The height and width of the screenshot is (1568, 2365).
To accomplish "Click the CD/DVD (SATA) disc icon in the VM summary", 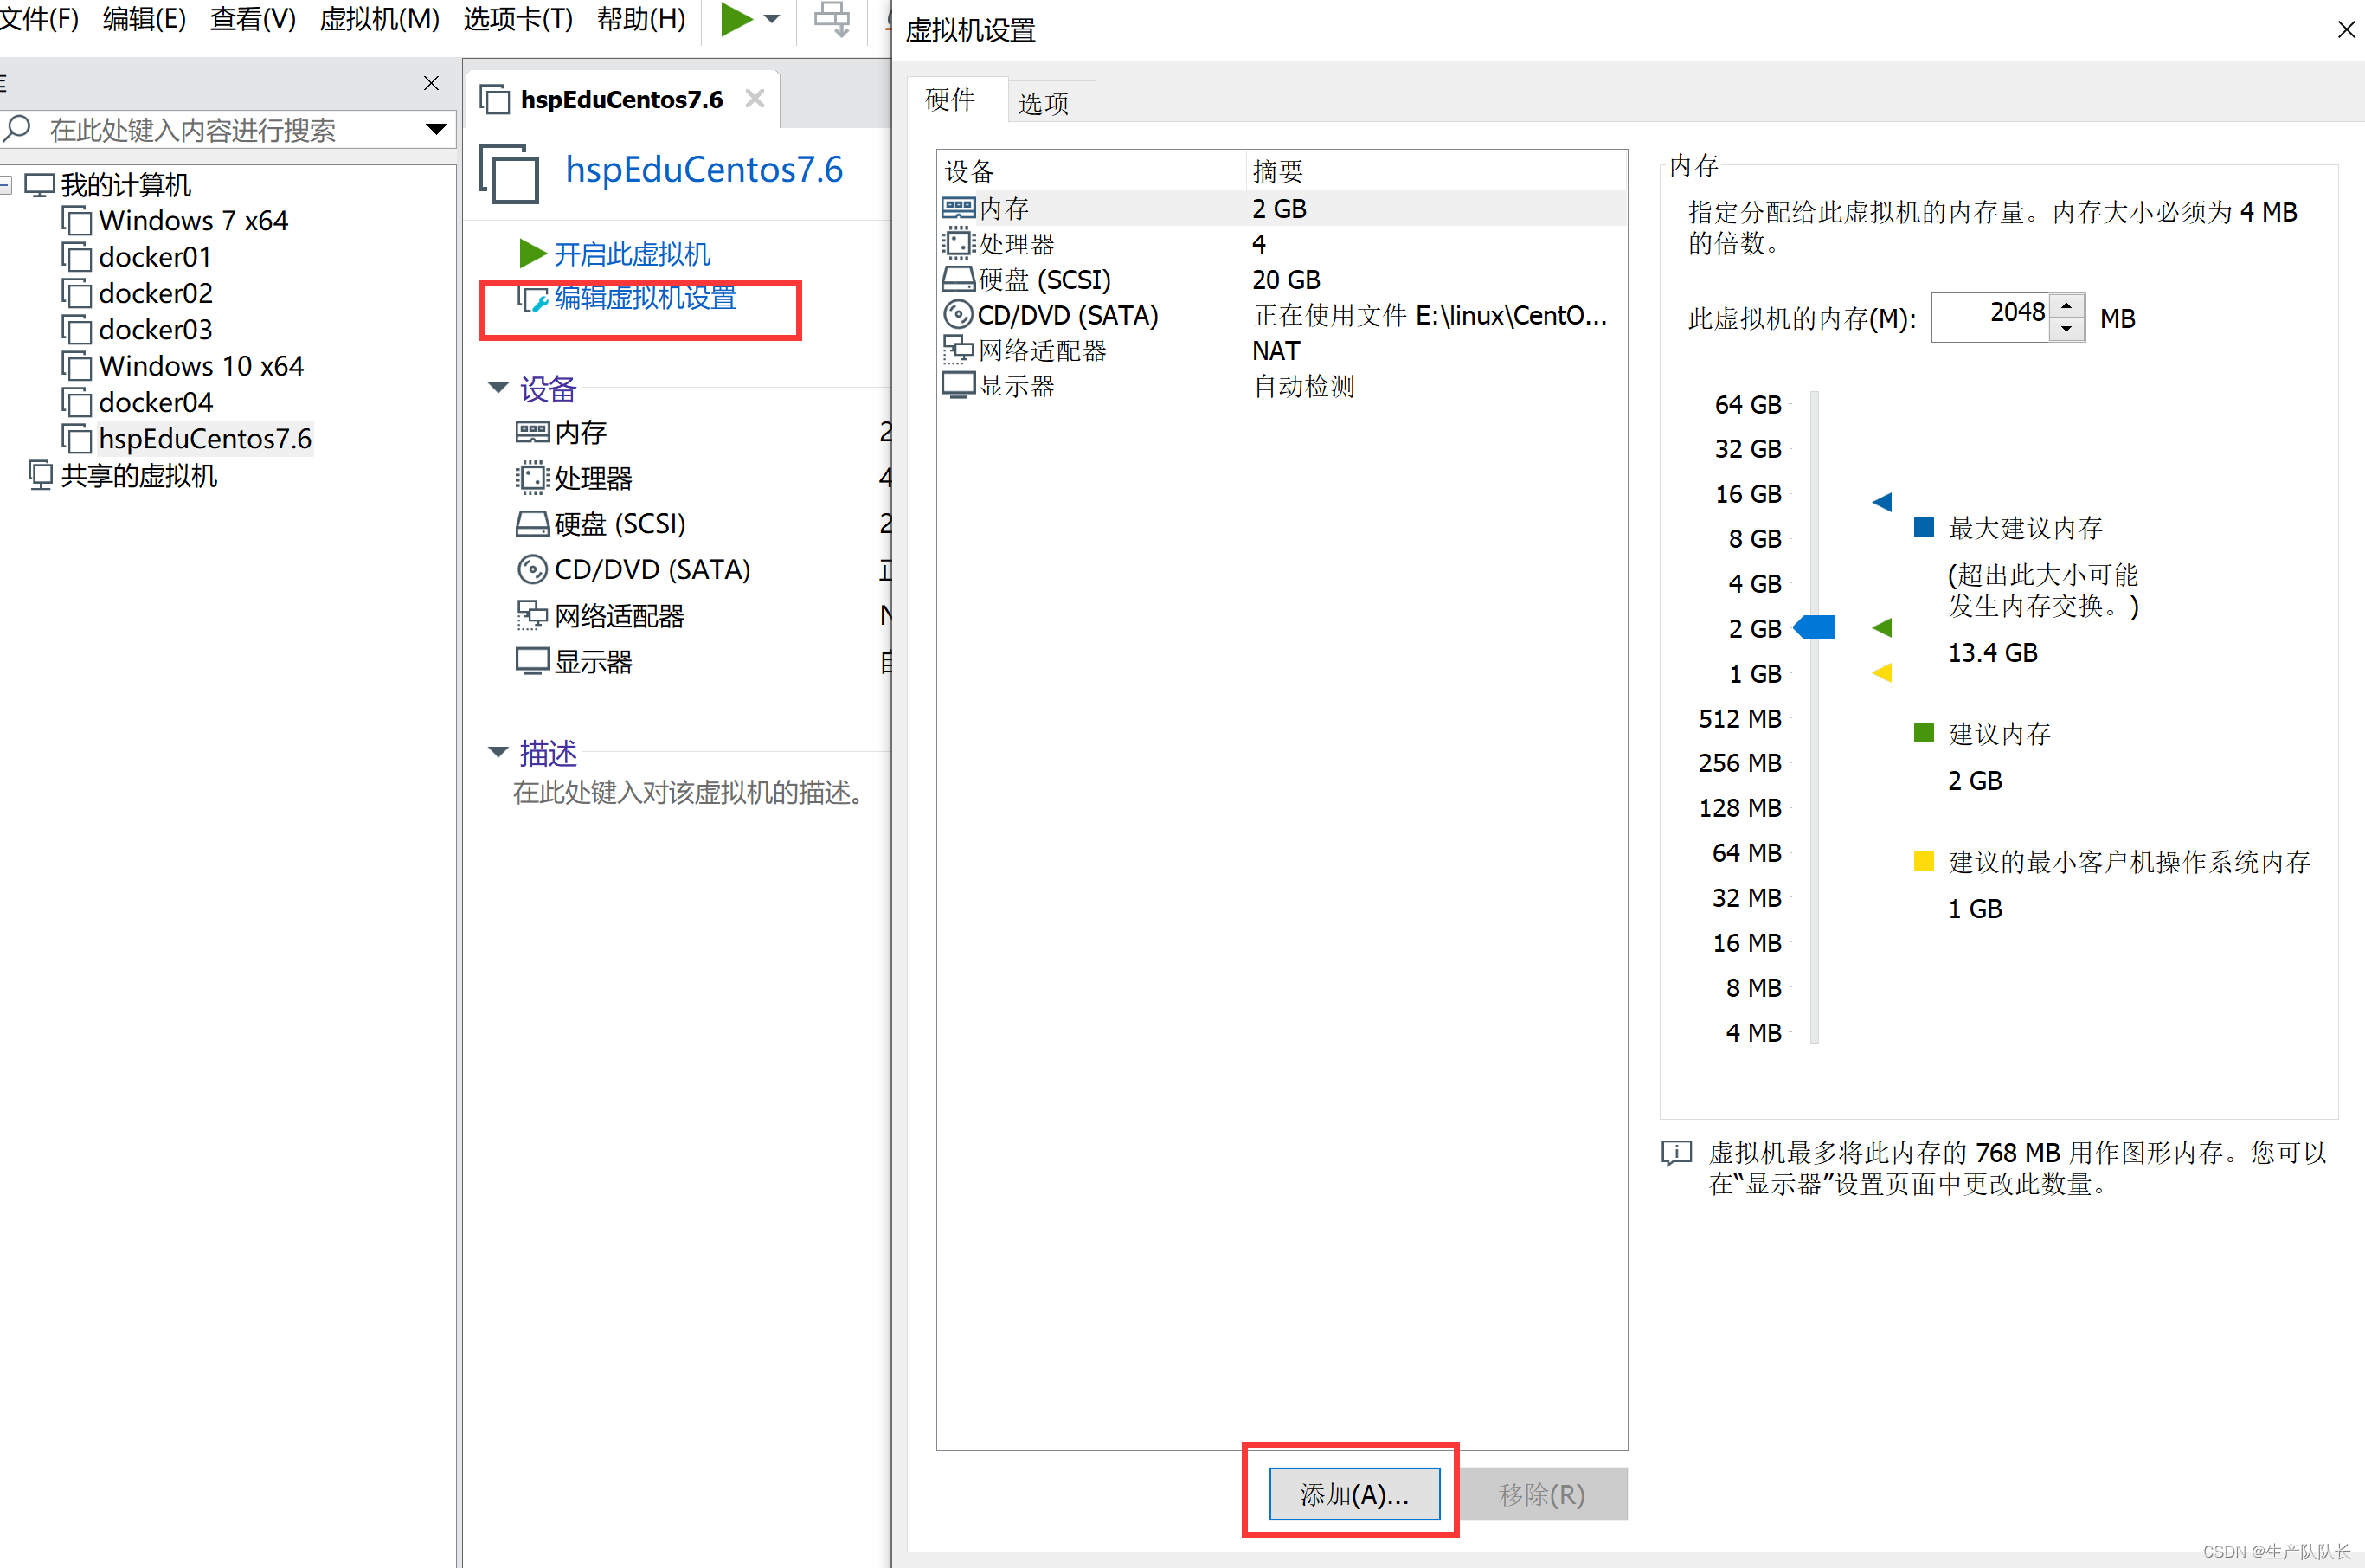I will 532,569.
